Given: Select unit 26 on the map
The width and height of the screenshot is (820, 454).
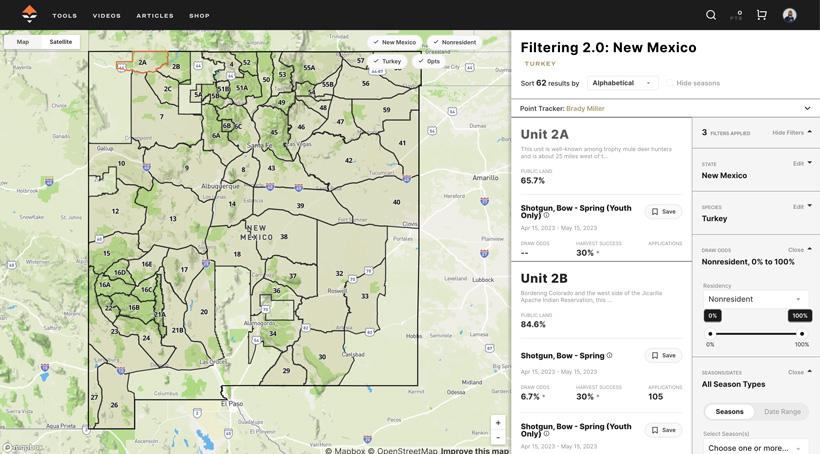Looking at the screenshot, I should coord(114,405).
